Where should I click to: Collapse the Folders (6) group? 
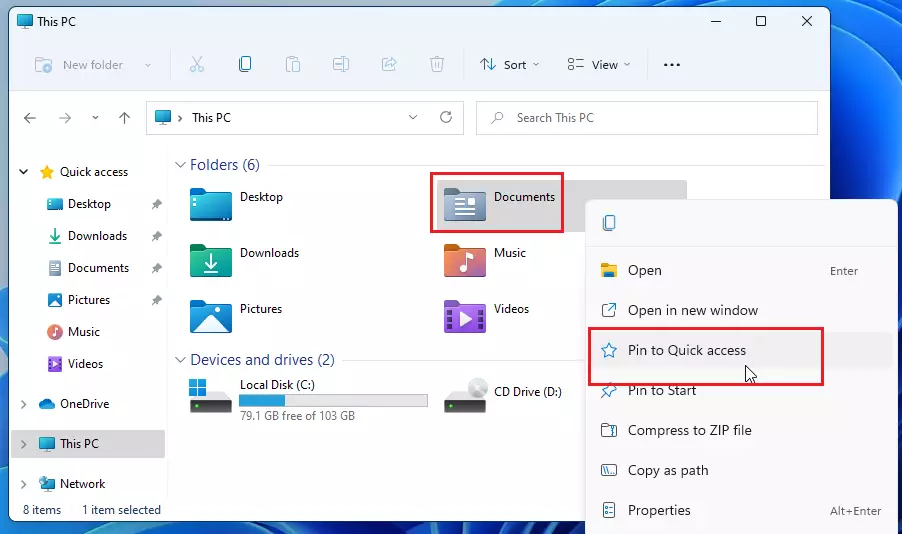(x=180, y=165)
